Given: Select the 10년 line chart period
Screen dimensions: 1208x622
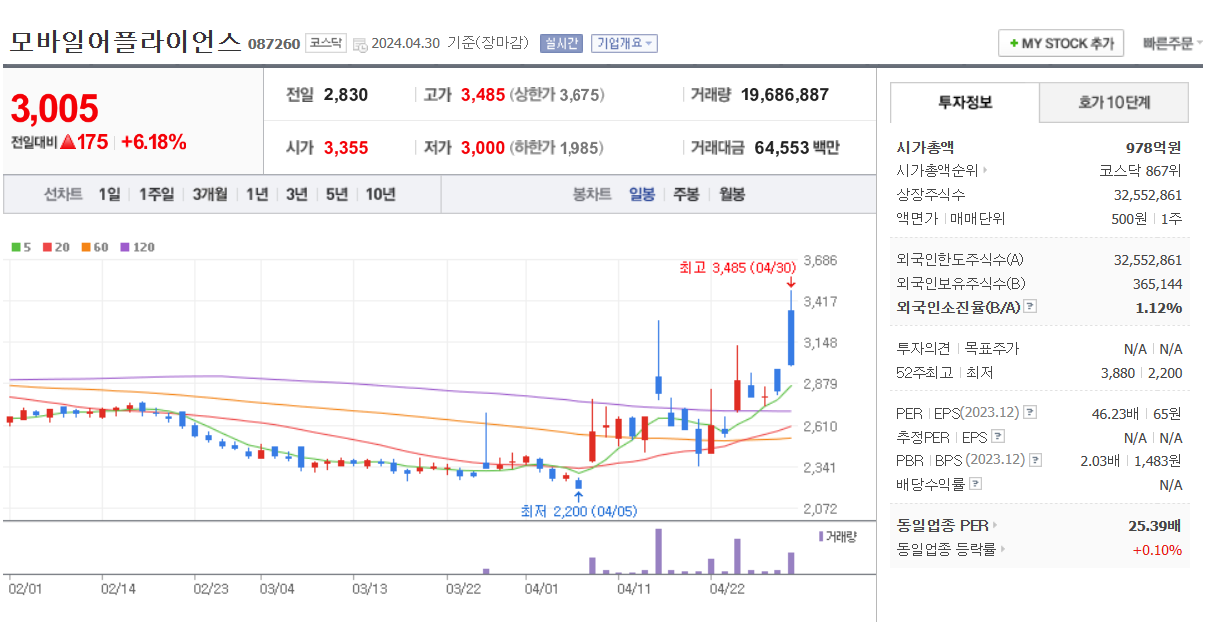Looking at the screenshot, I should [x=380, y=194].
